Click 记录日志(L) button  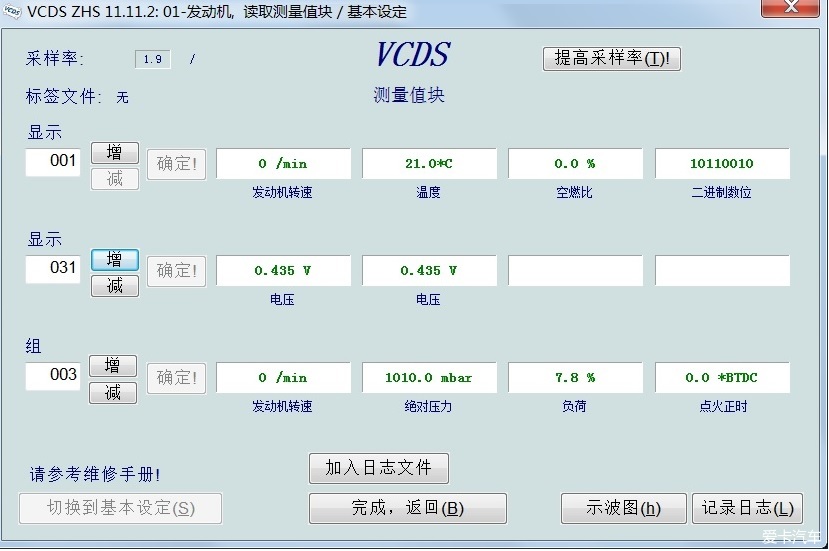click(x=748, y=508)
